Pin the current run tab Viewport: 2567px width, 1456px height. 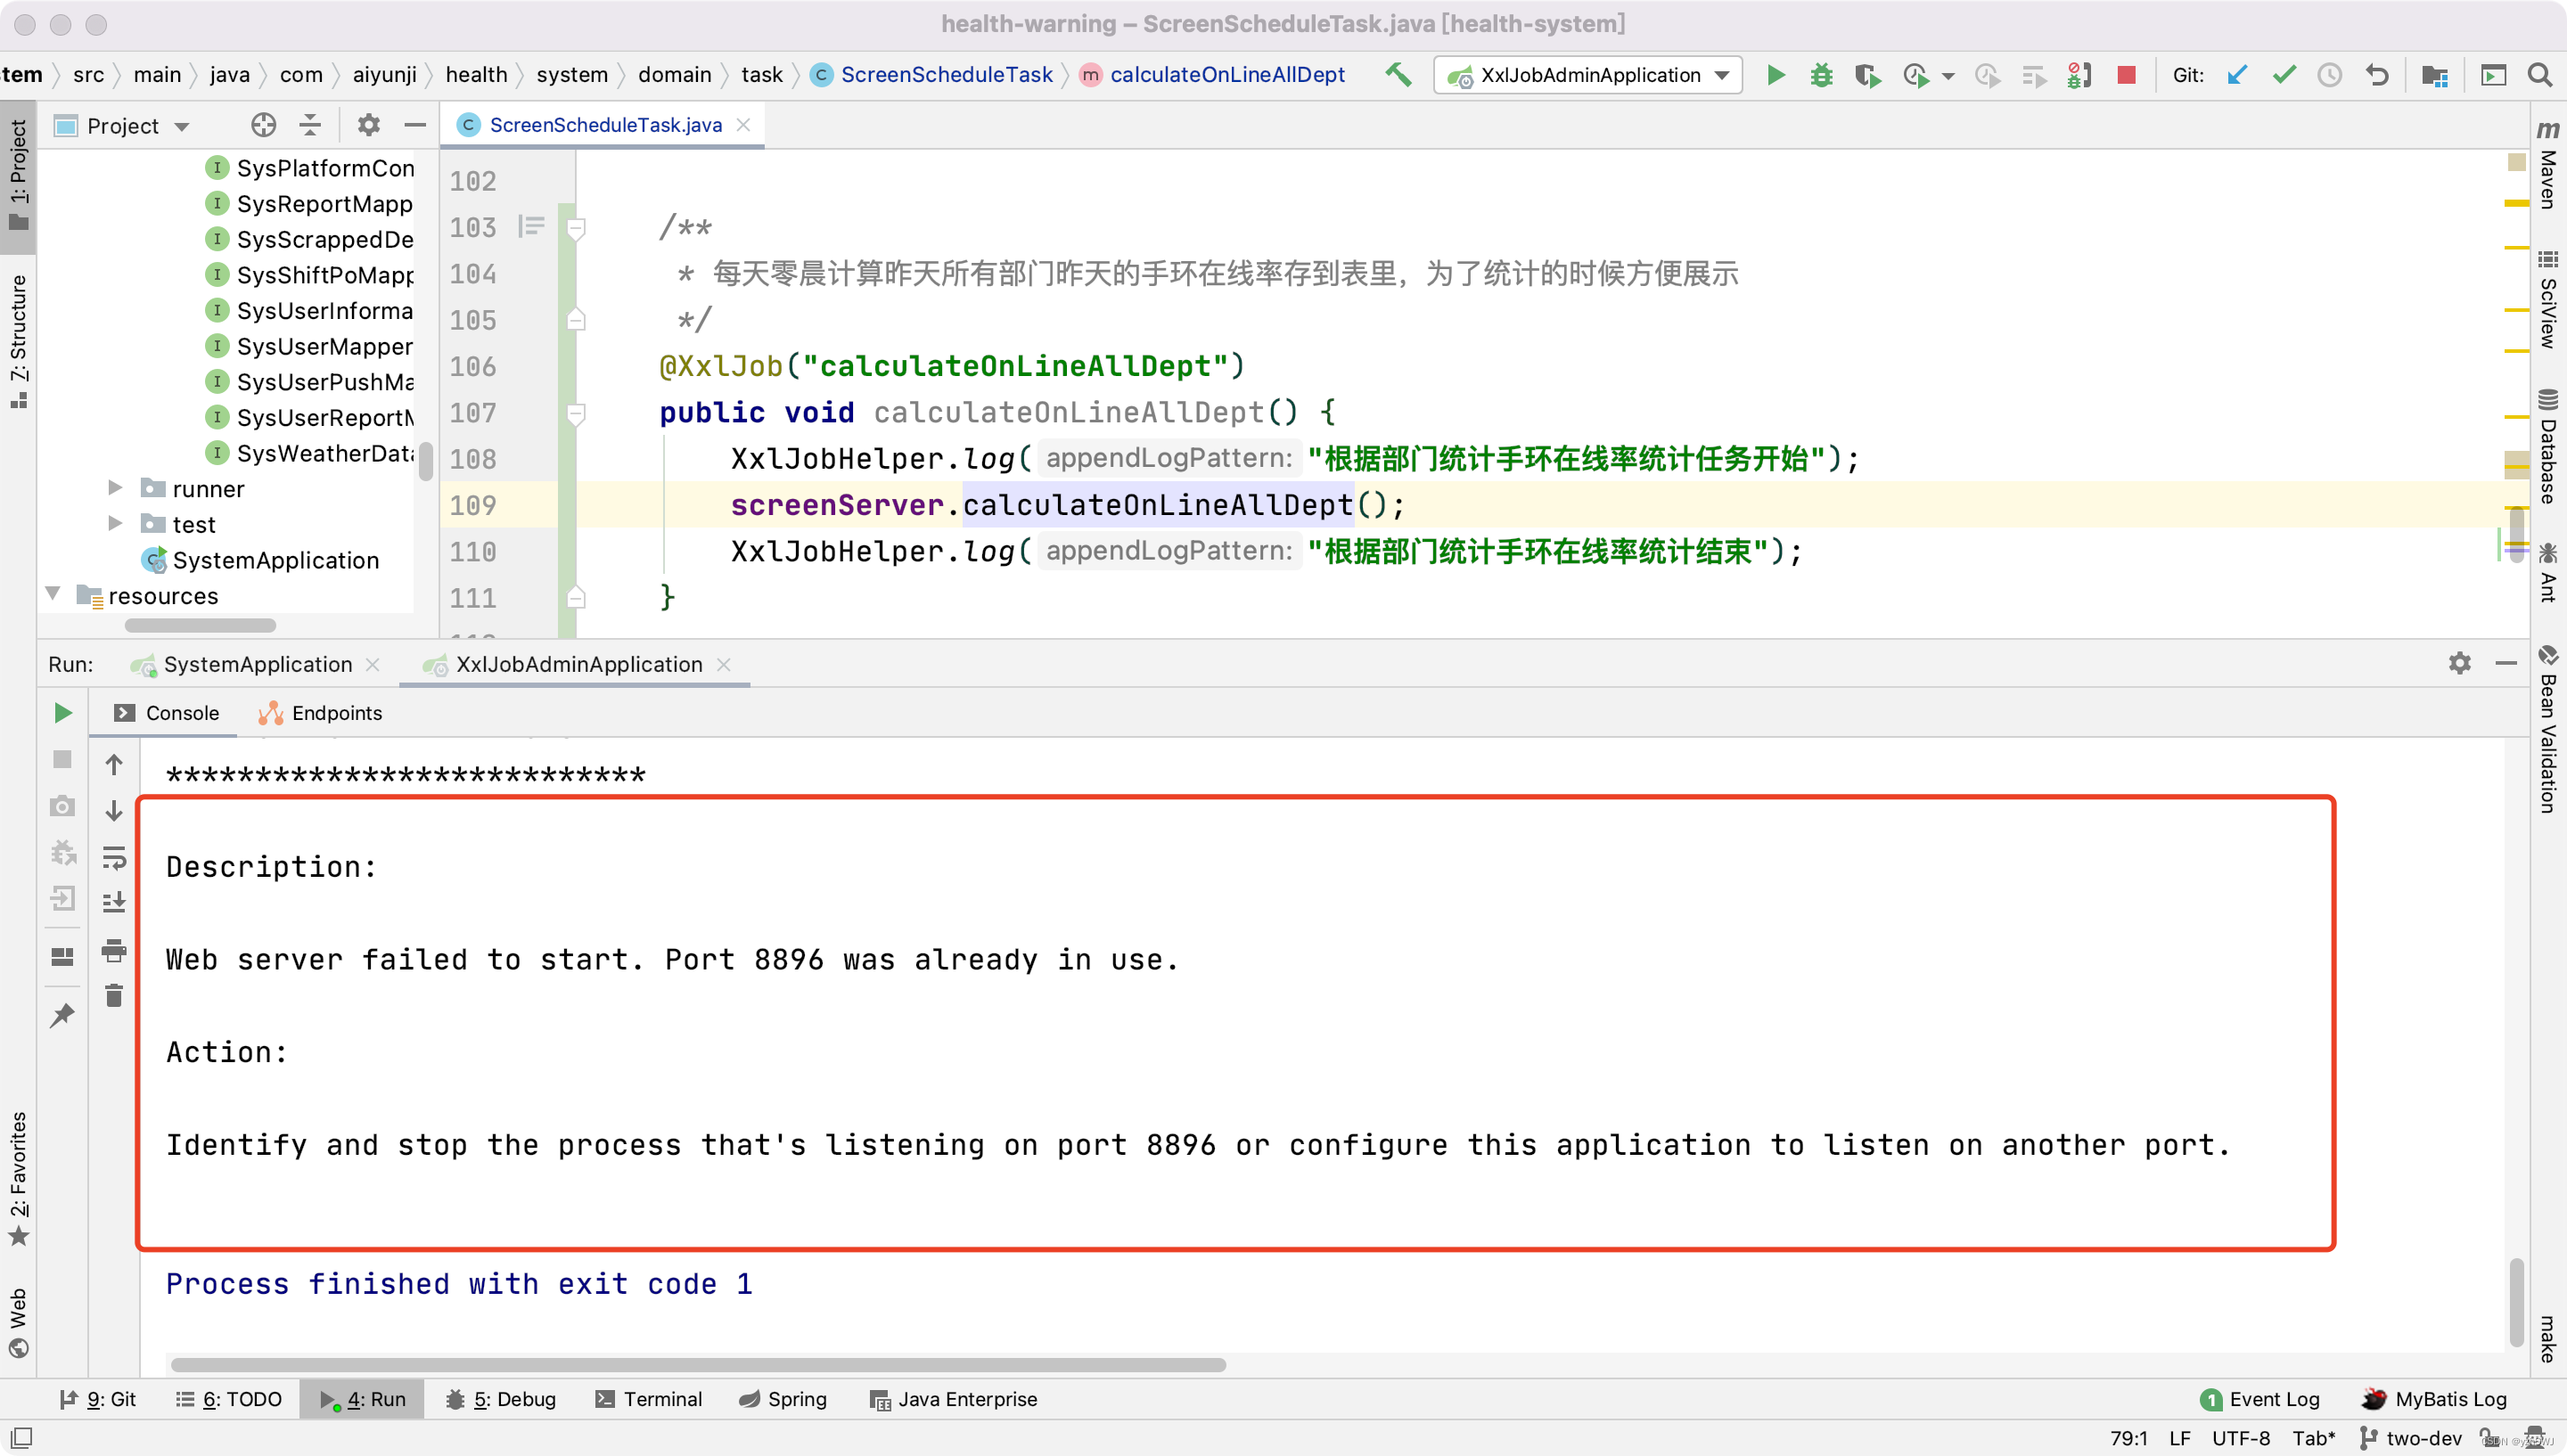[62, 1016]
